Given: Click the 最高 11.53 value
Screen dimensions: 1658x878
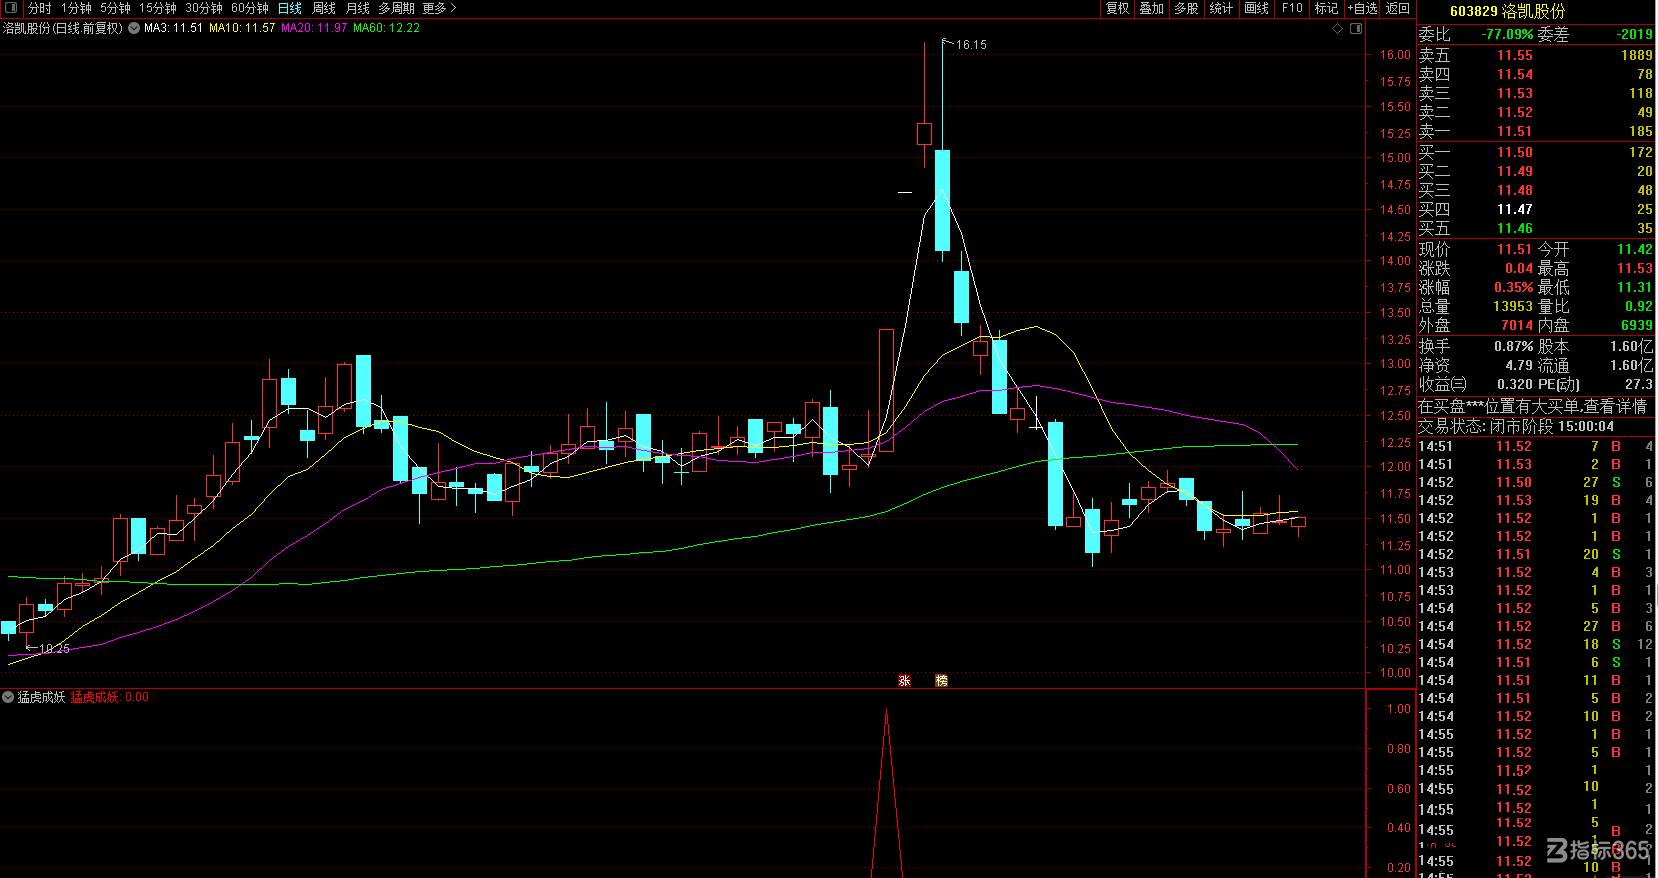Looking at the screenshot, I should tap(1634, 268).
